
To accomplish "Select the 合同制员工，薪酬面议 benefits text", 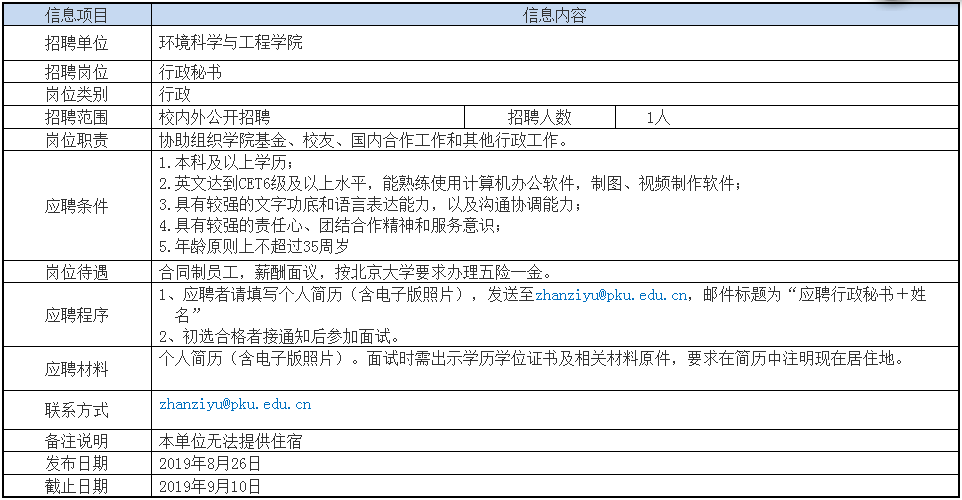I will (x=356, y=272).
